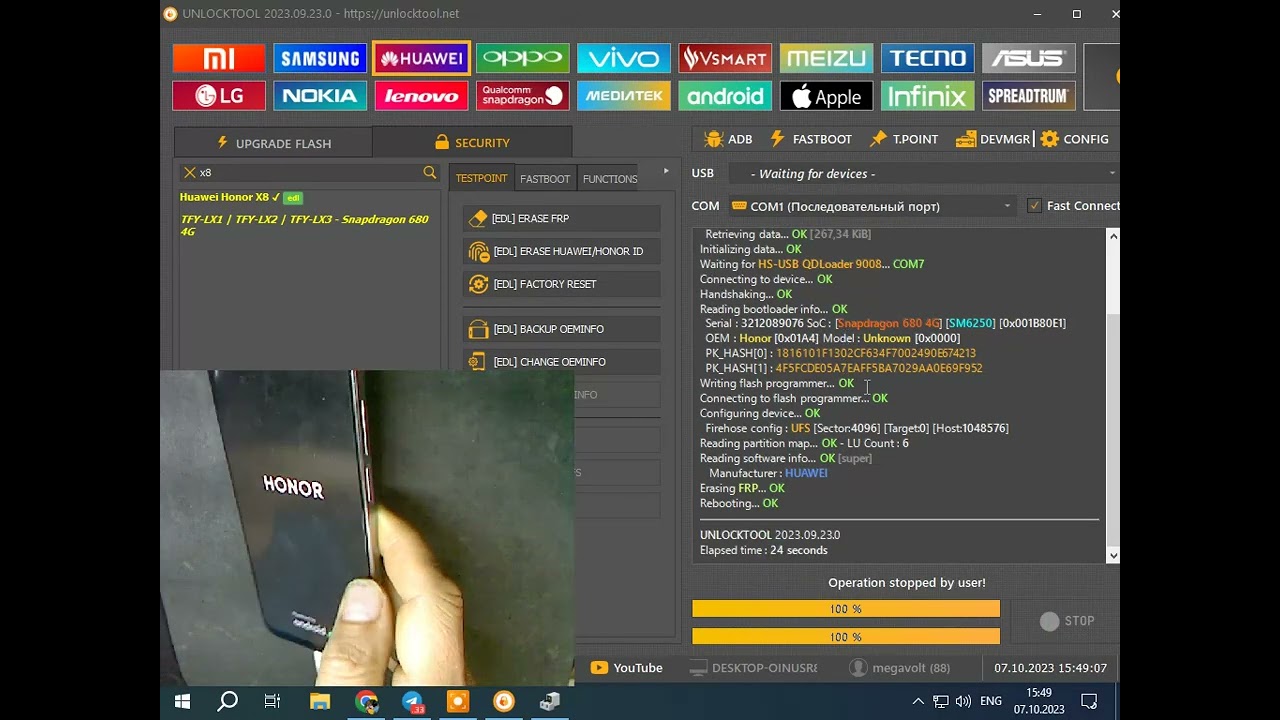Image resolution: width=1280 pixels, height=720 pixels.
Task: Click the ADB toolbar button
Action: [728, 139]
